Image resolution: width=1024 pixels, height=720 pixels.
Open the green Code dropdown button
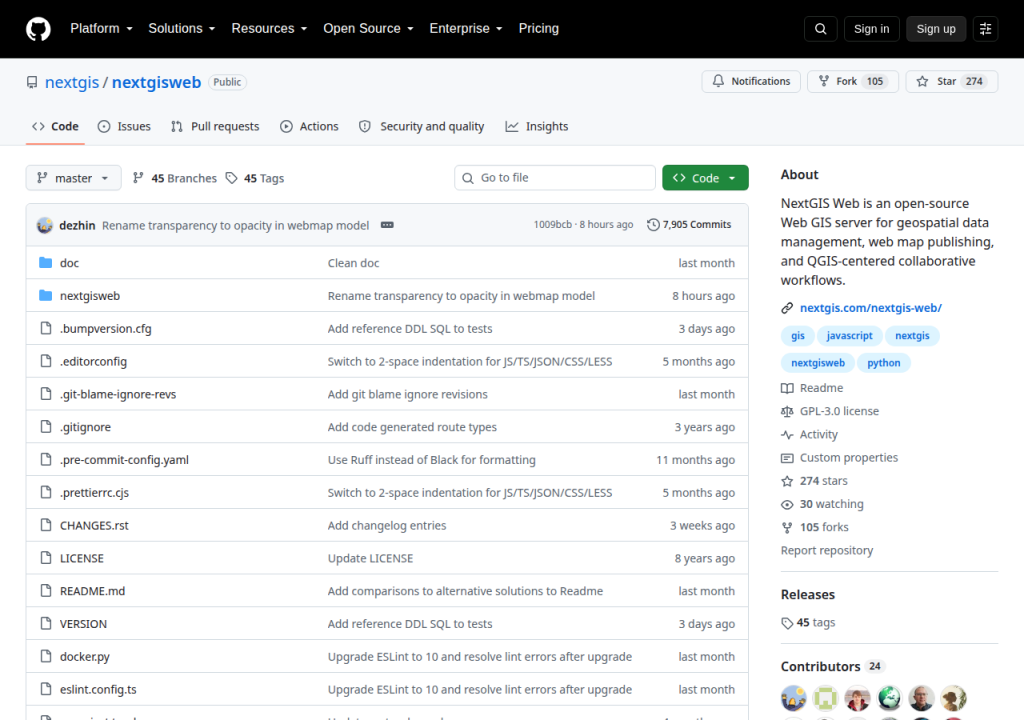pos(705,178)
